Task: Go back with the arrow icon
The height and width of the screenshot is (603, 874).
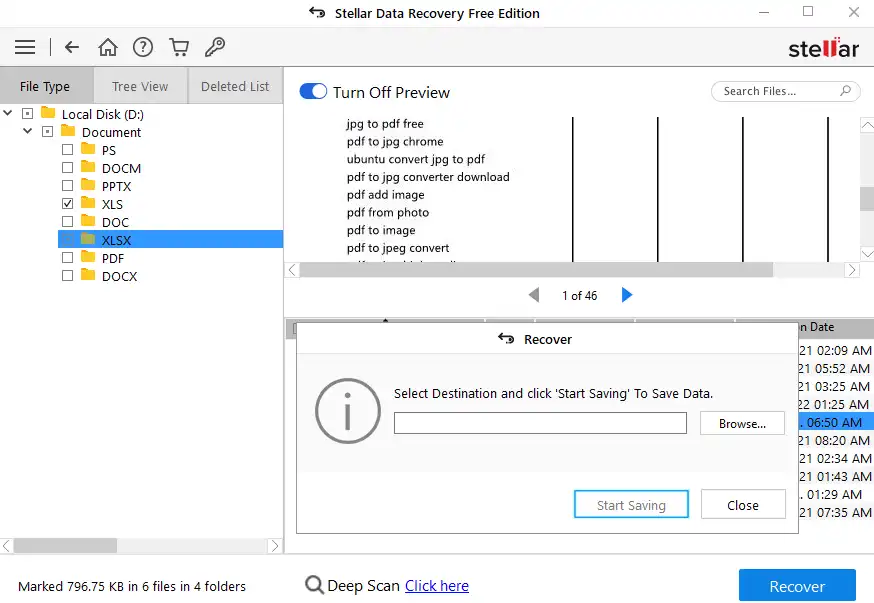Action: coord(72,47)
